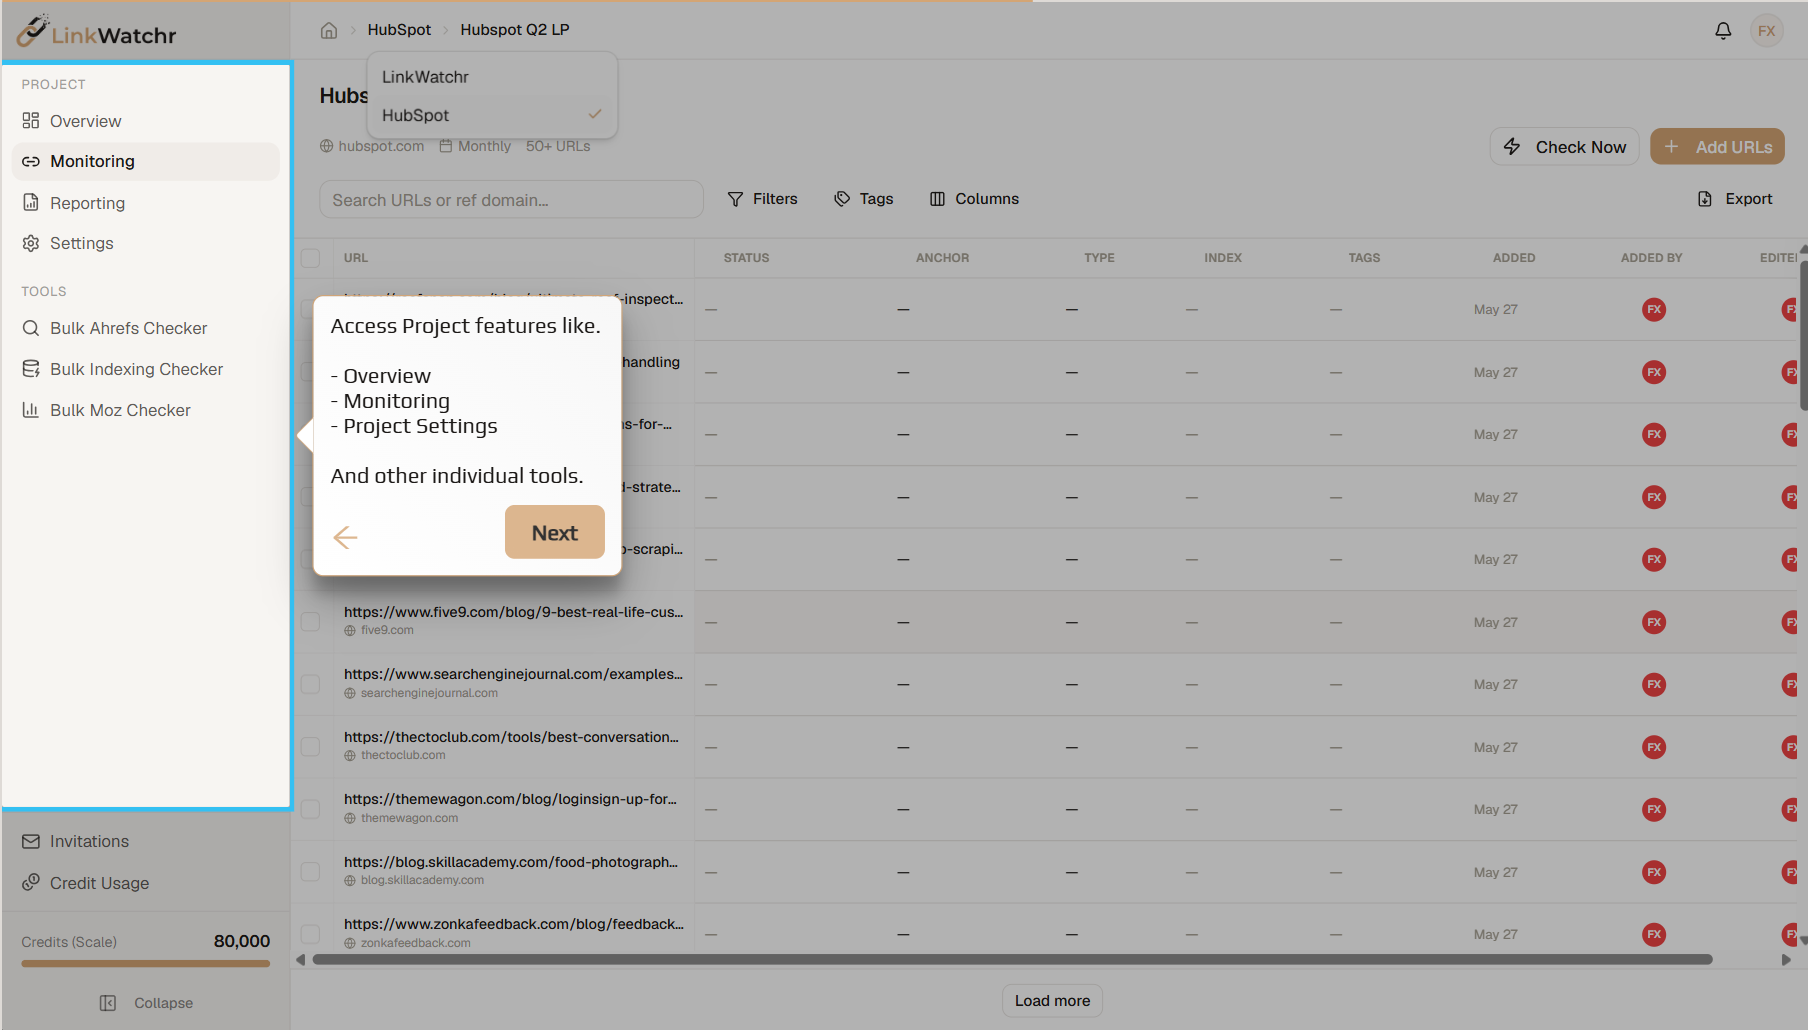
Task: Open the thectoclub.com tools URL
Action: [511, 737]
